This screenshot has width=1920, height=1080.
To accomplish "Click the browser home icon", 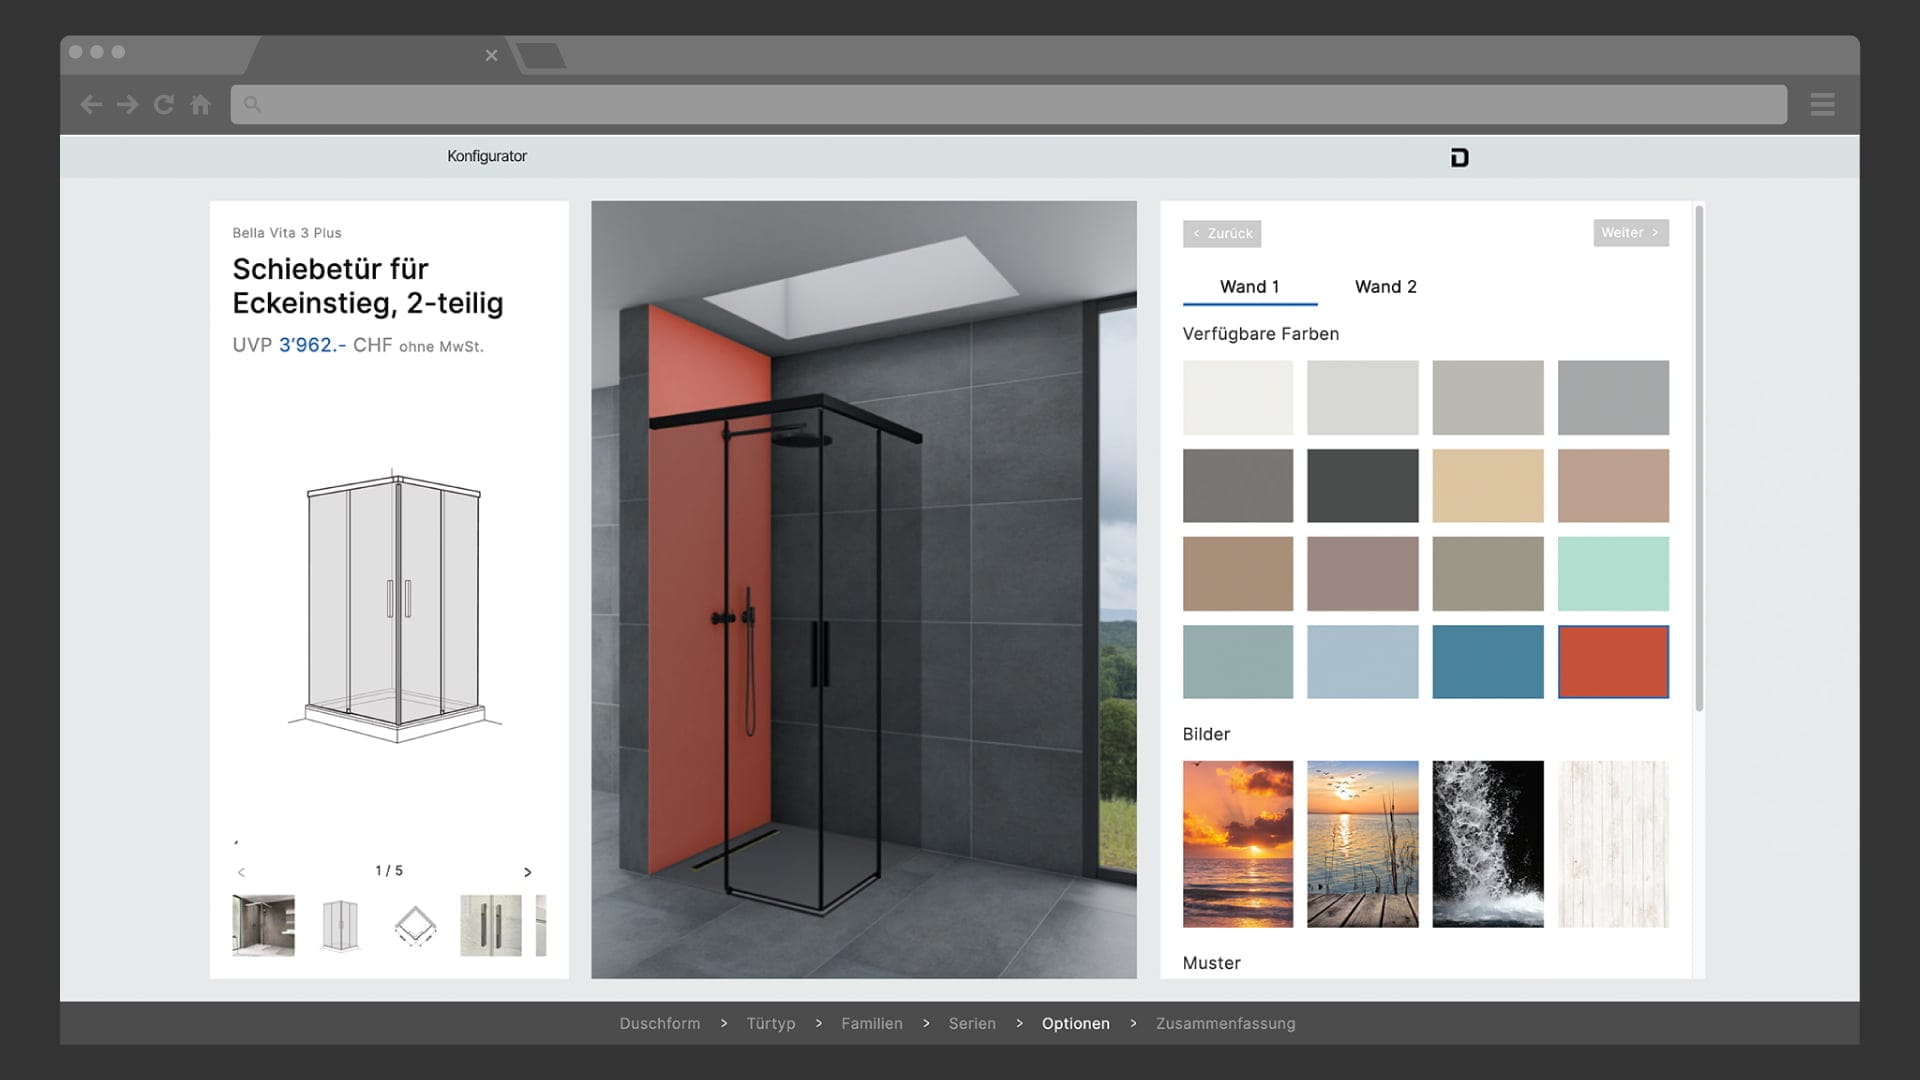I will pos(200,105).
